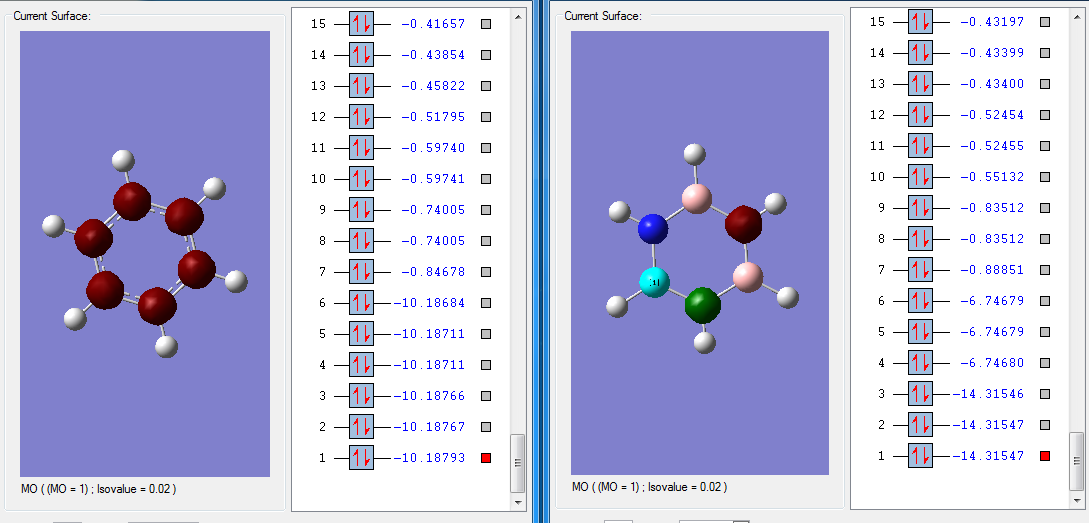Toggle the square marker beside energy -10.18684

(486, 303)
